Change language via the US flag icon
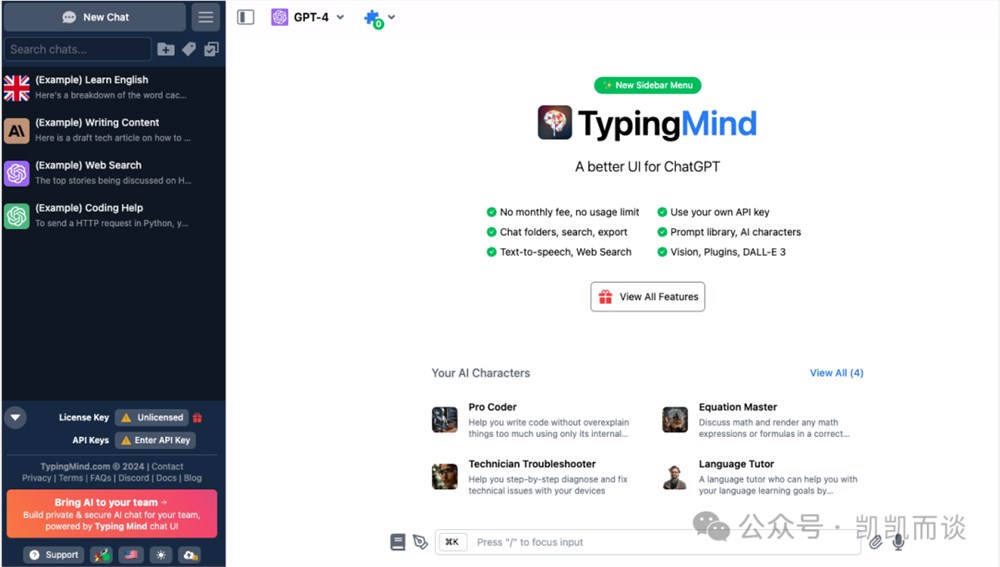The width and height of the screenshot is (1000, 567). pyautogui.click(x=131, y=555)
